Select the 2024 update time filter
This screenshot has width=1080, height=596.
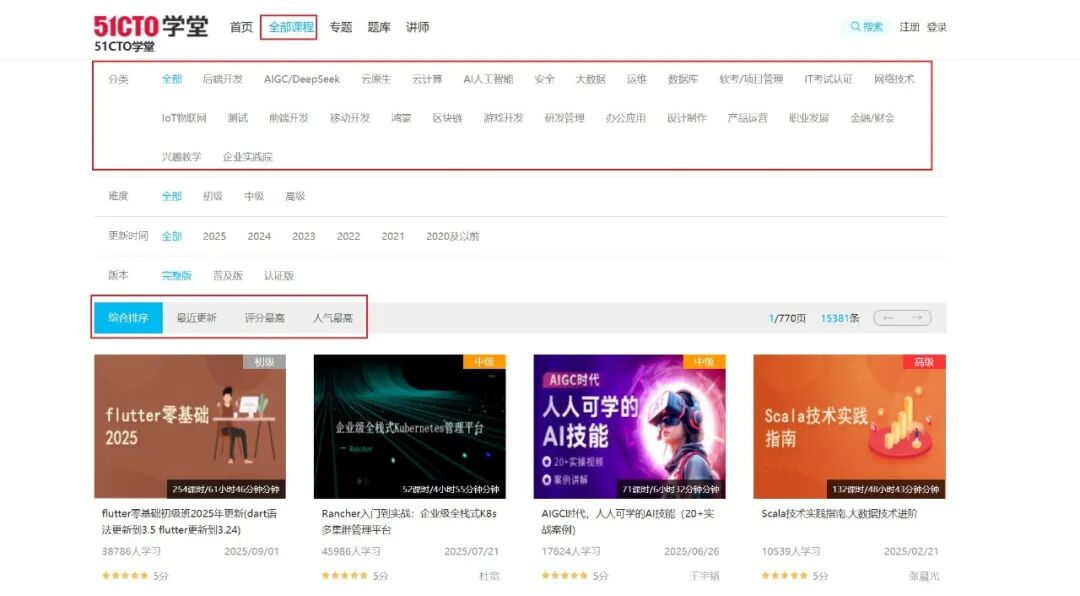click(259, 236)
